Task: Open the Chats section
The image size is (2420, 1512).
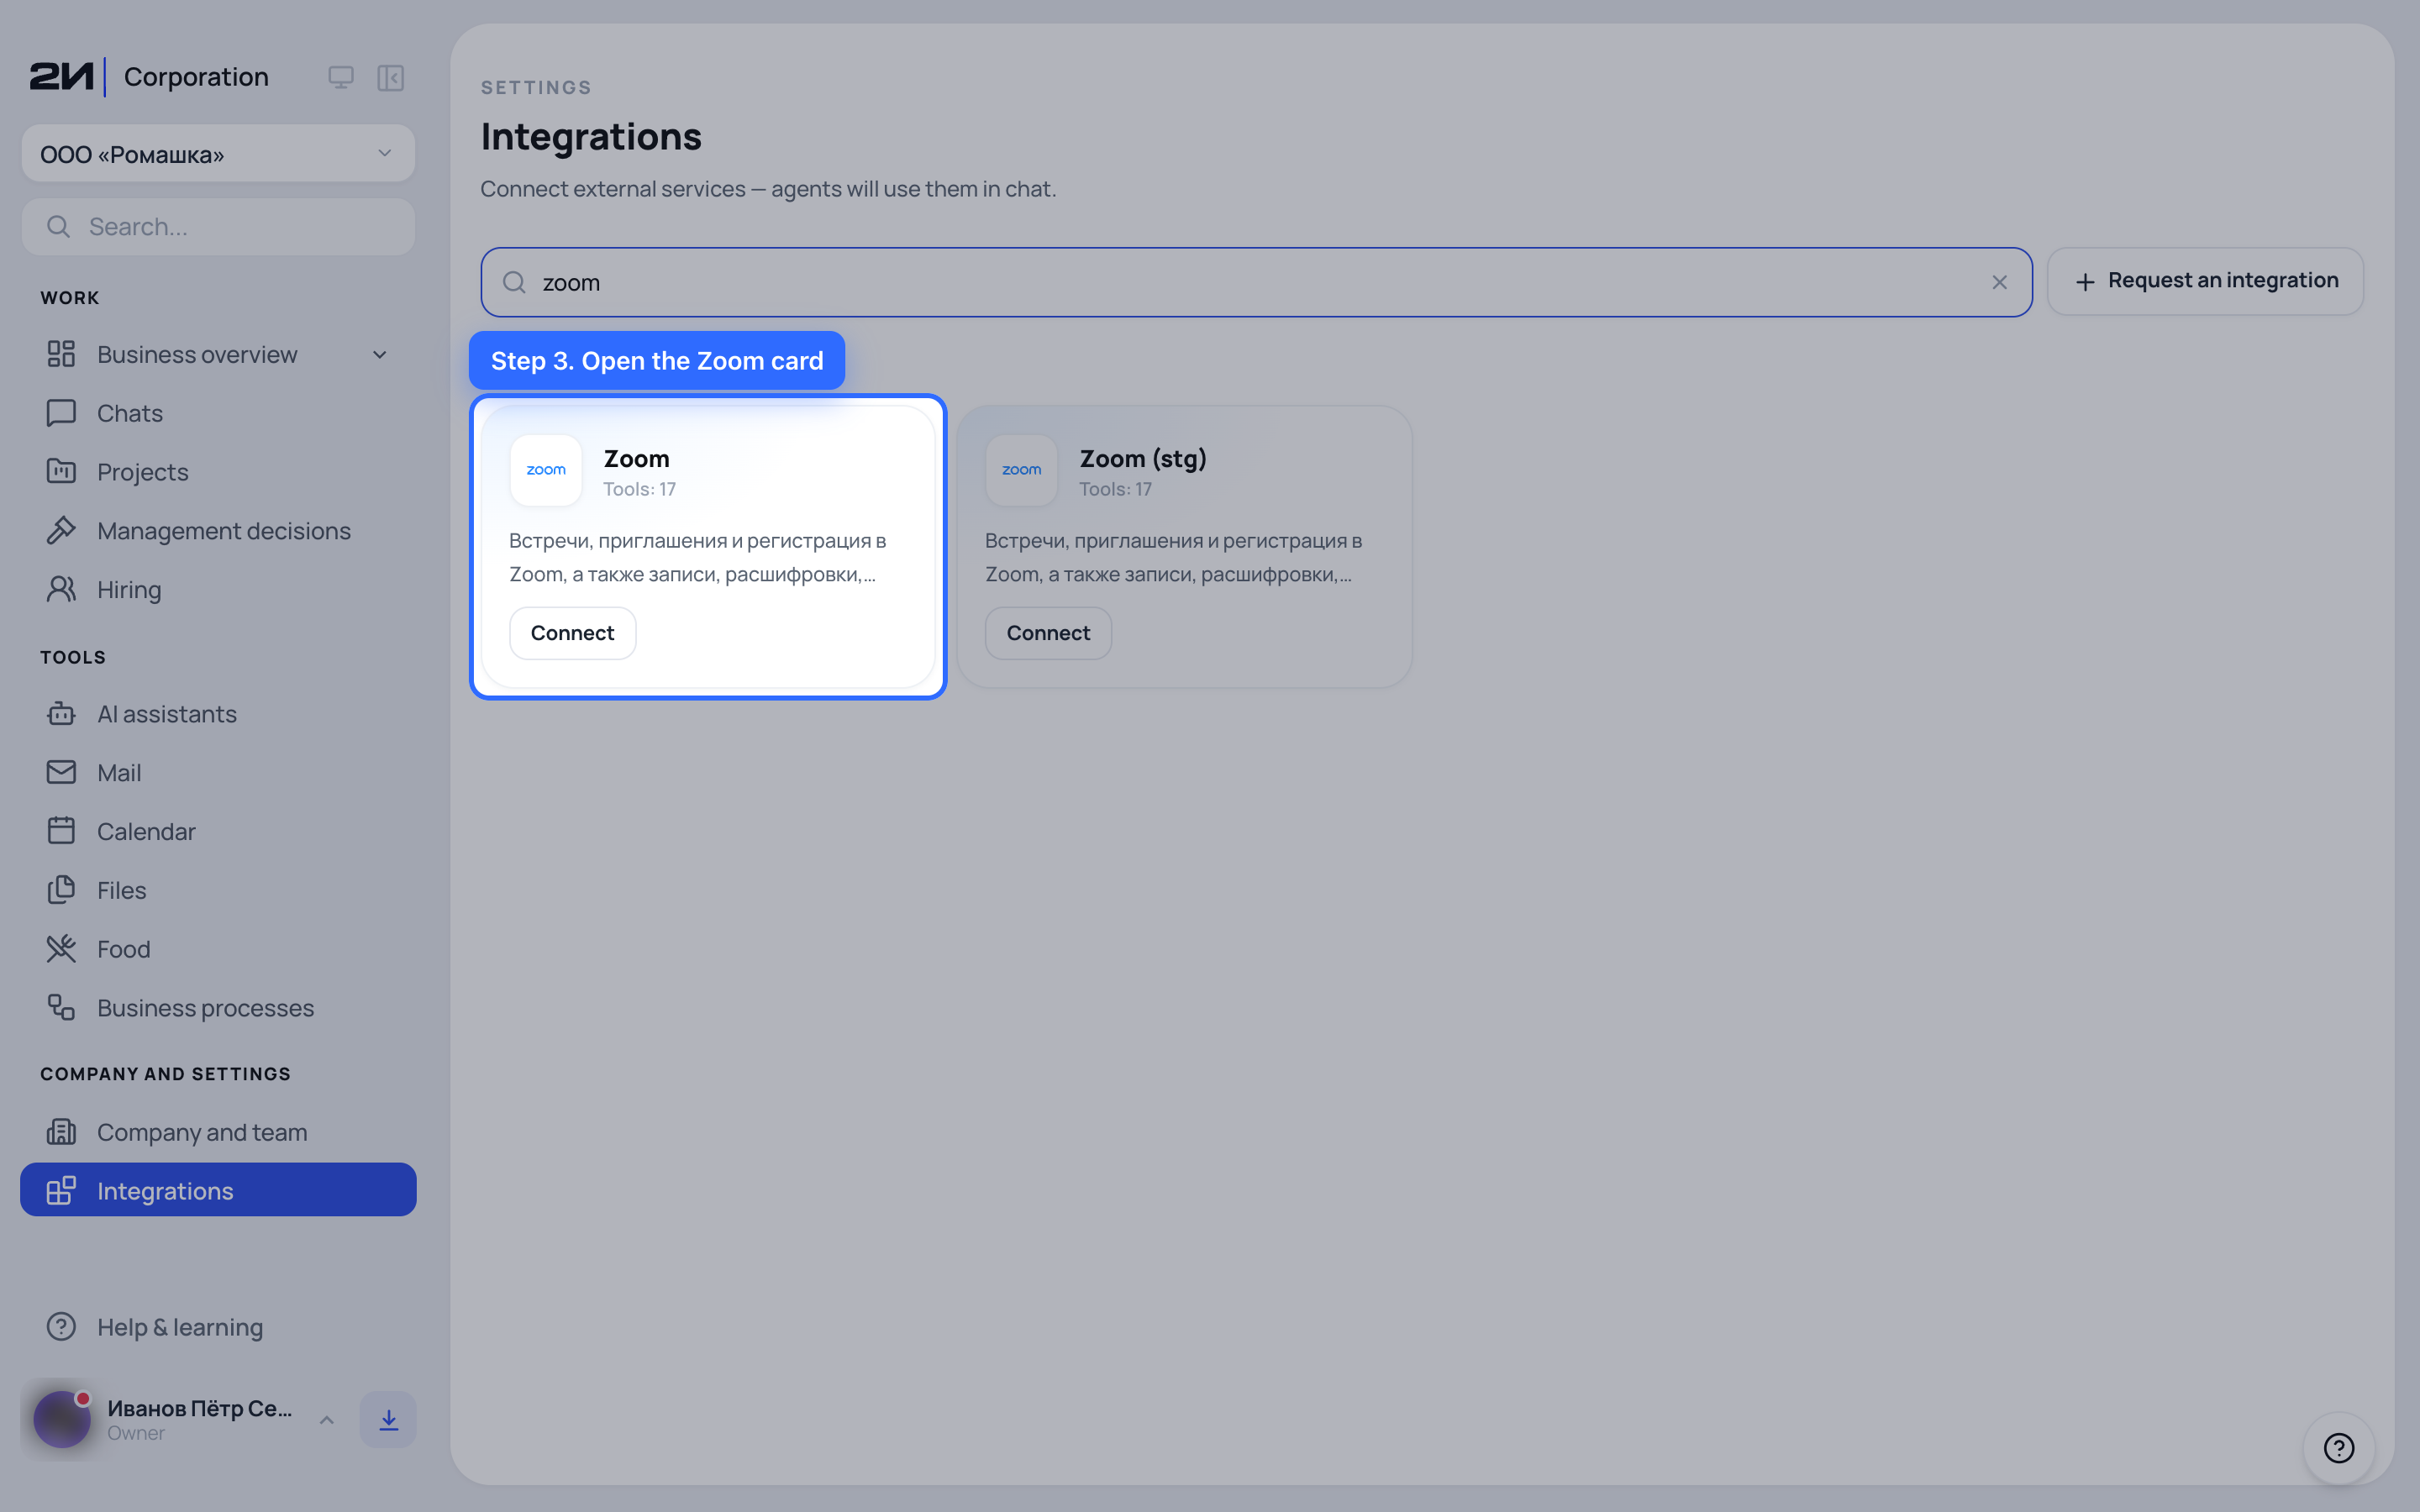Action: click(218, 413)
